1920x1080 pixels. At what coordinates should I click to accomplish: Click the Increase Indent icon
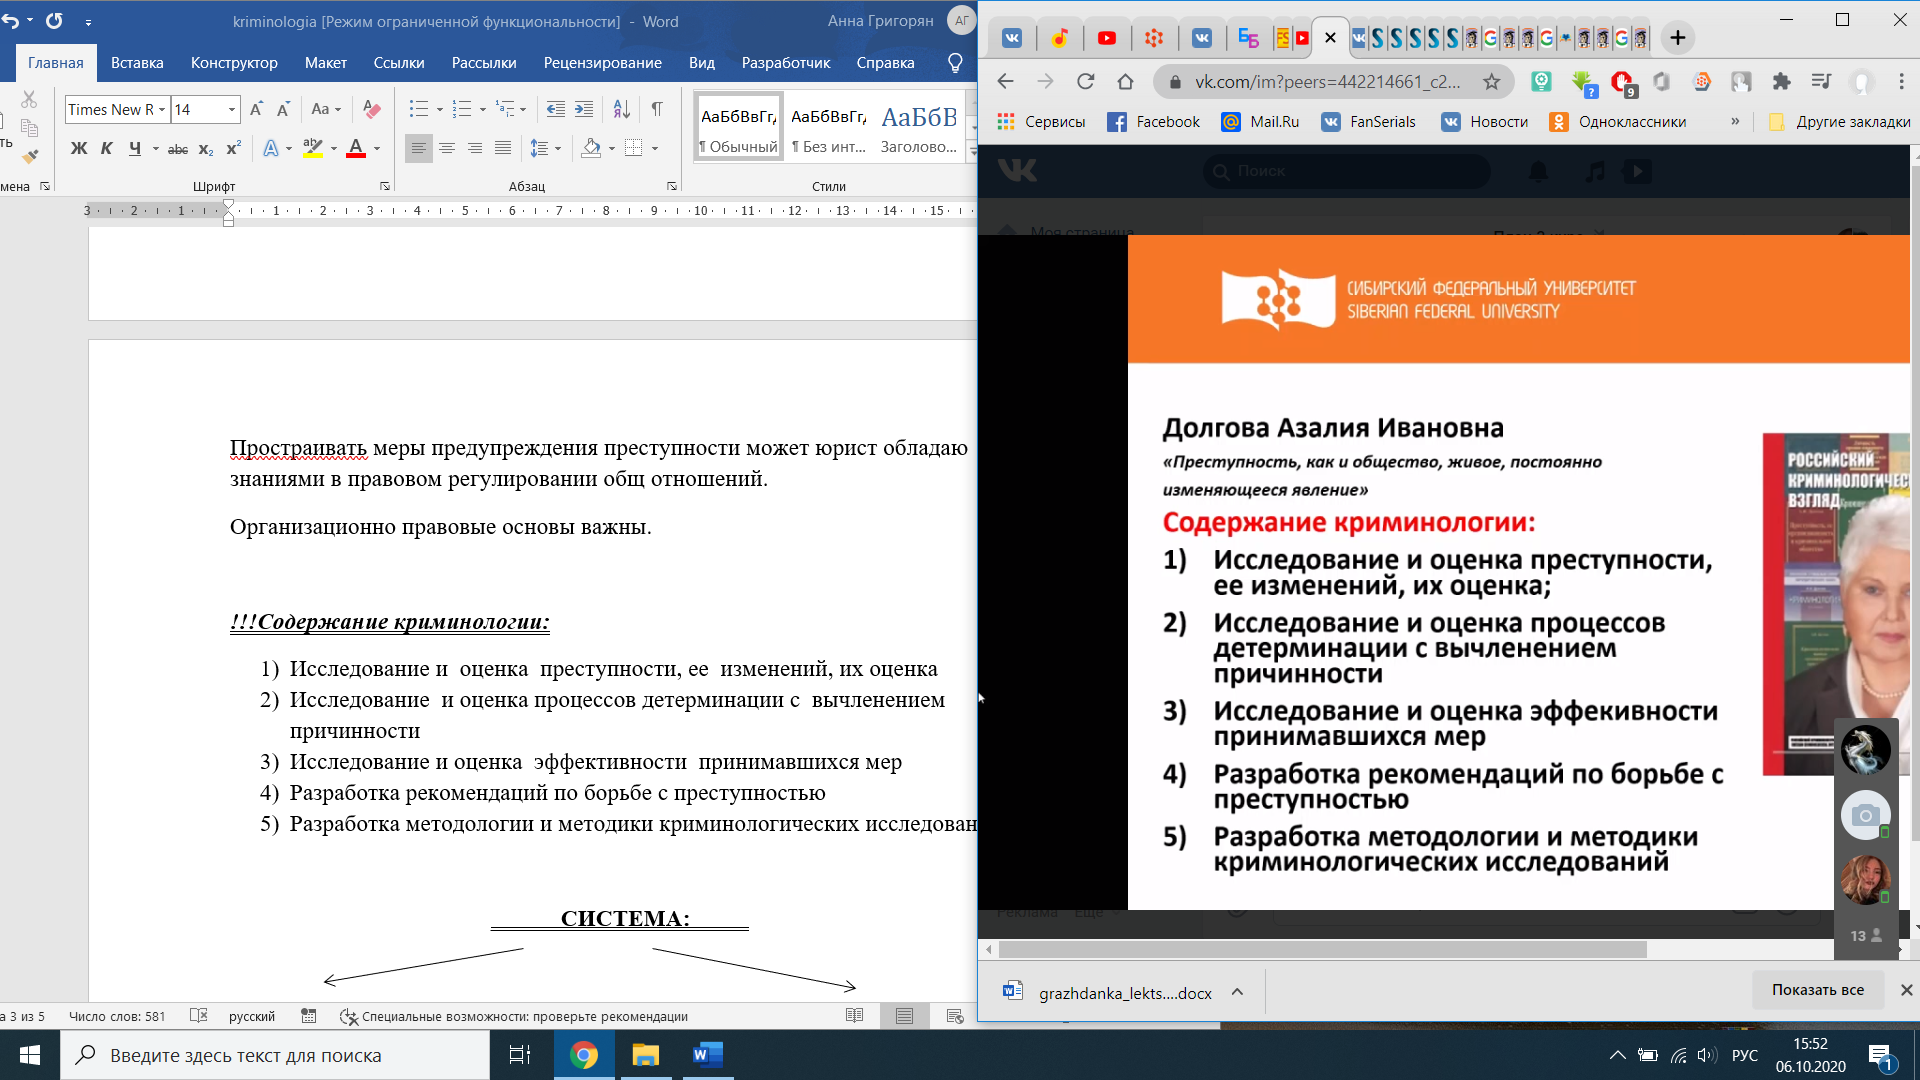pos(584,109)
